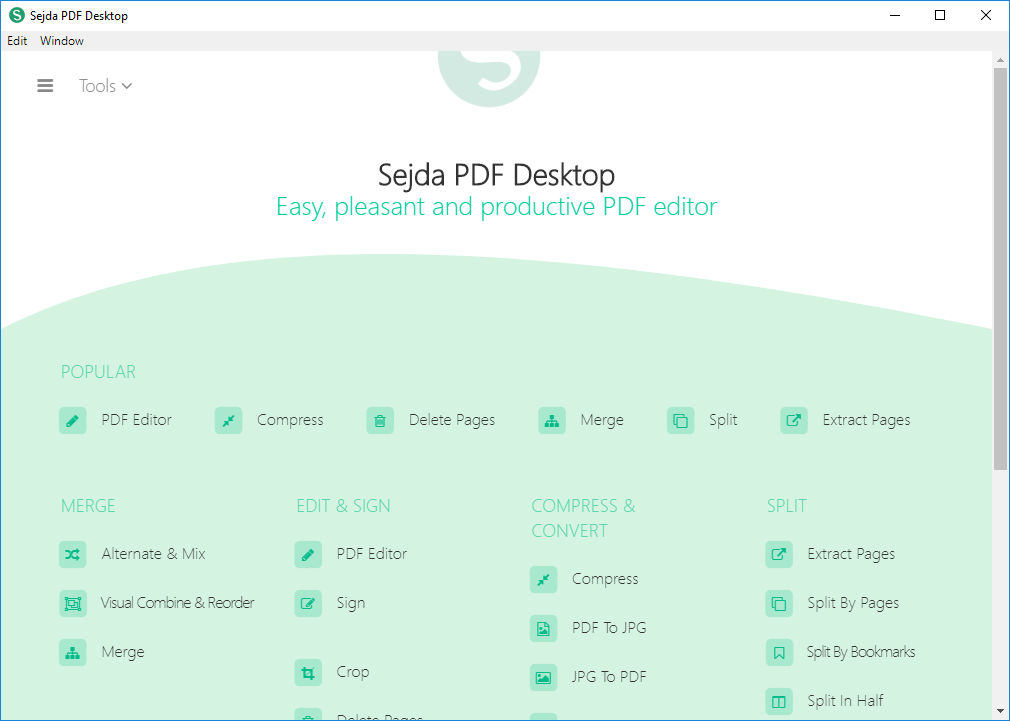Click the Merge icon under Merge section

click(73, 653)
